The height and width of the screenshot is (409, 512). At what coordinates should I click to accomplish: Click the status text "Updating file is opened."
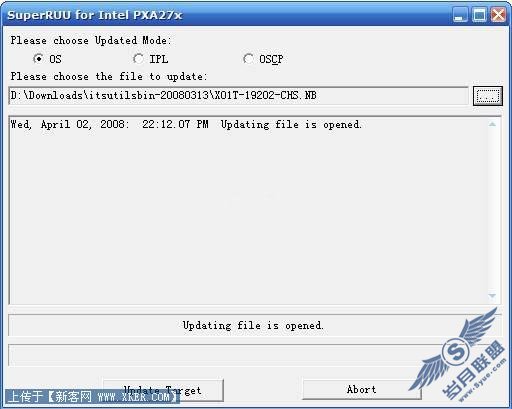pyautogui.click(x=253, y=325)
